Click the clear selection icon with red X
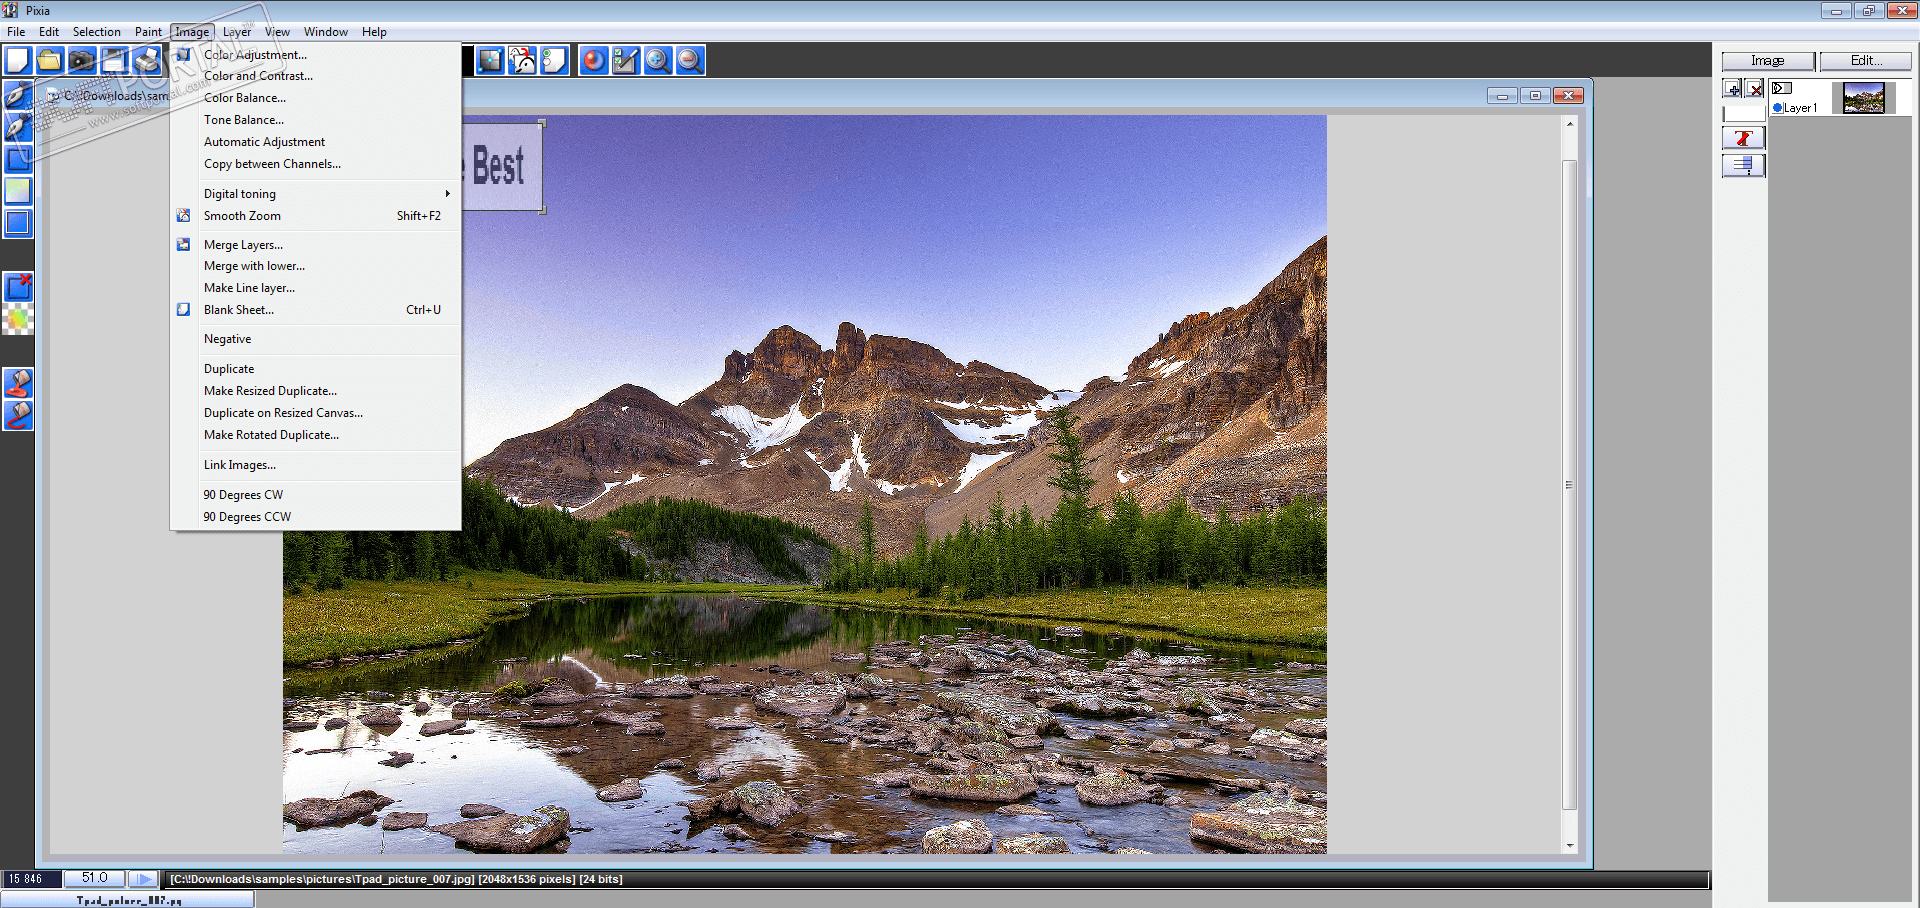This screenshot has height=908, width=1920. pyautogui.click(x=18, y=287)
